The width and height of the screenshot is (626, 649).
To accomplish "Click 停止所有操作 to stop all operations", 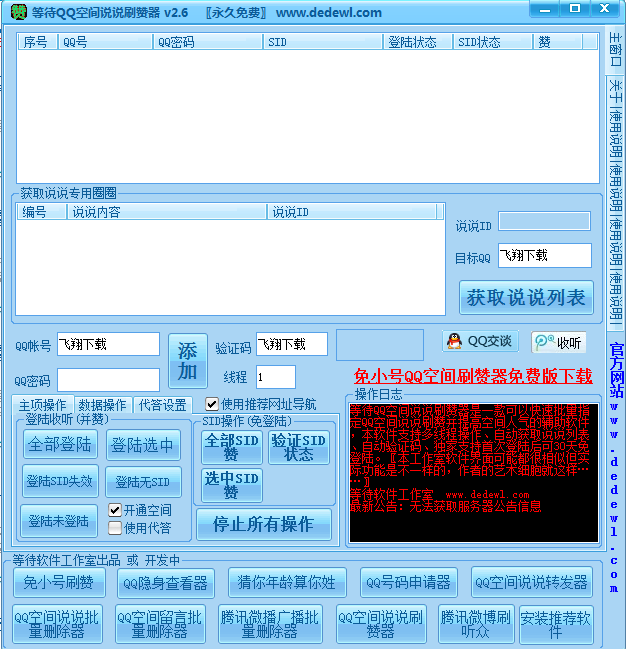I will tap(264, 524).
